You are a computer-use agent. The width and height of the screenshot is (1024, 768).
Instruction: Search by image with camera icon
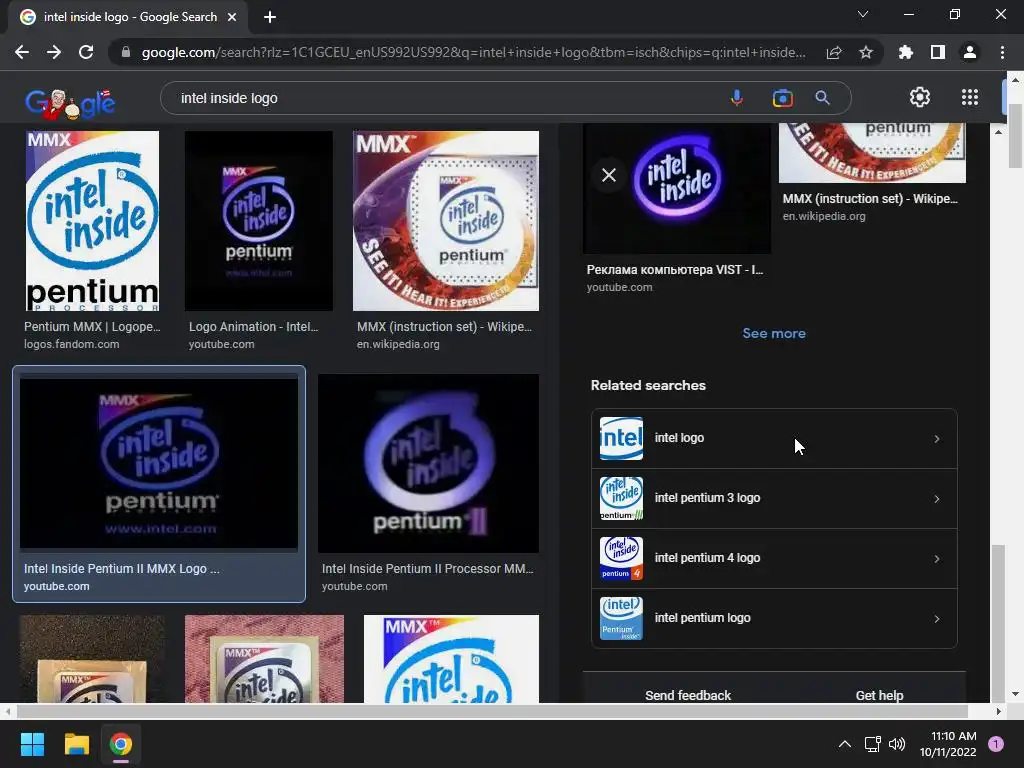[x=782, y=98]
